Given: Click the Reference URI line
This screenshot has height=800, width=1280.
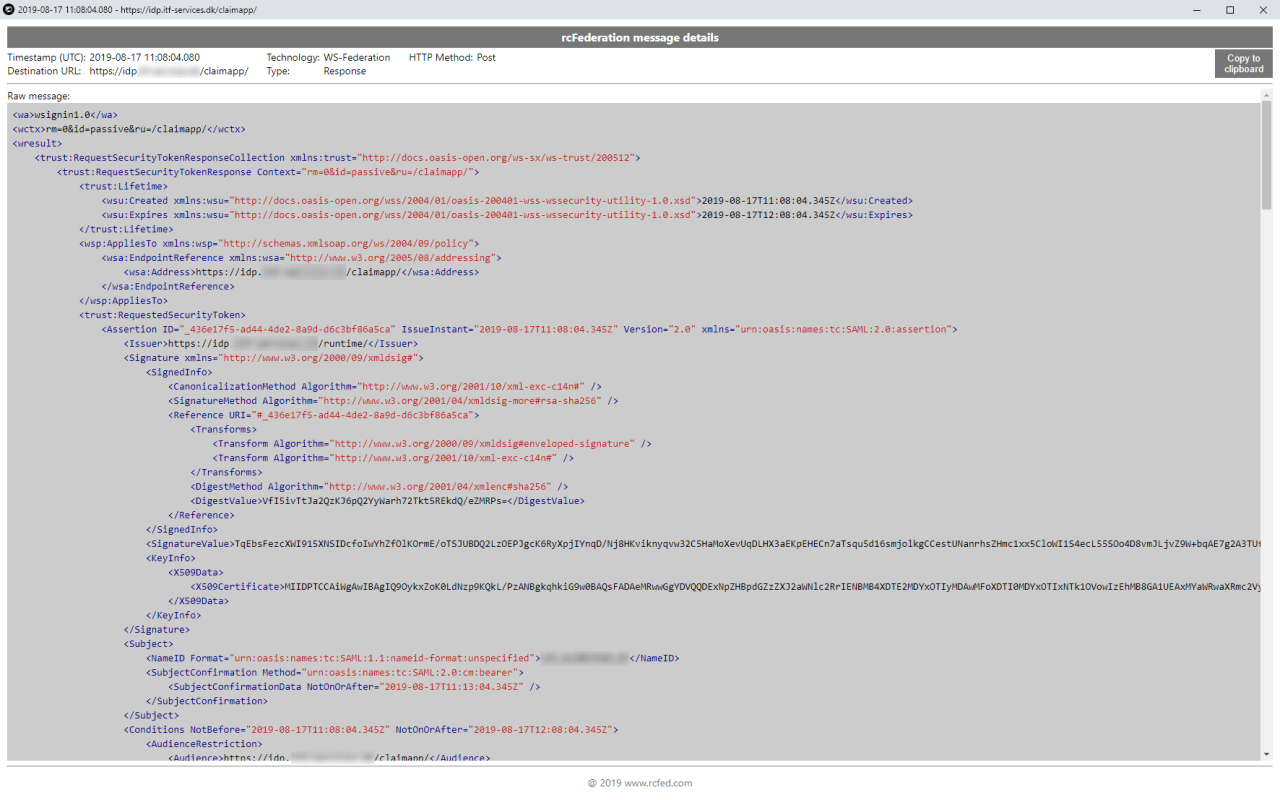Looking at the screenshot, I should tap(324, 415).
